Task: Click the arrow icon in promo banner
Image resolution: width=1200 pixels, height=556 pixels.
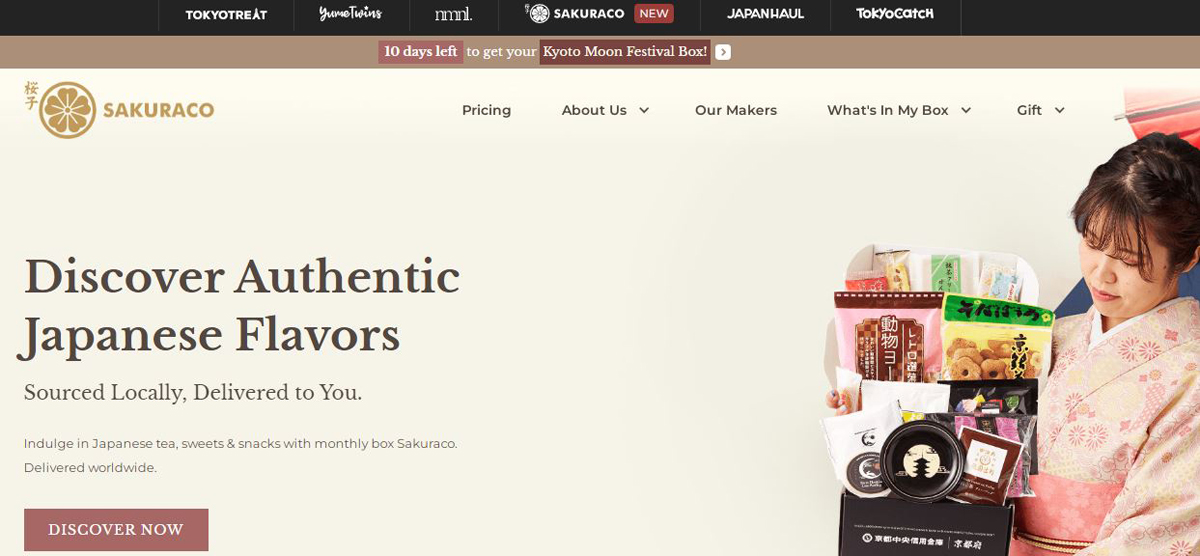Action: pos(723,52)
